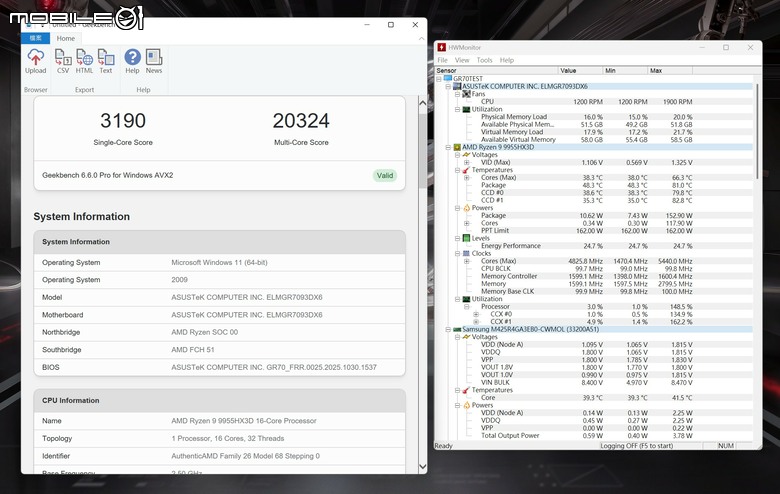Click the 3190 Single-Core Score
Screen dimensions: 780x494
click(123, 121)
